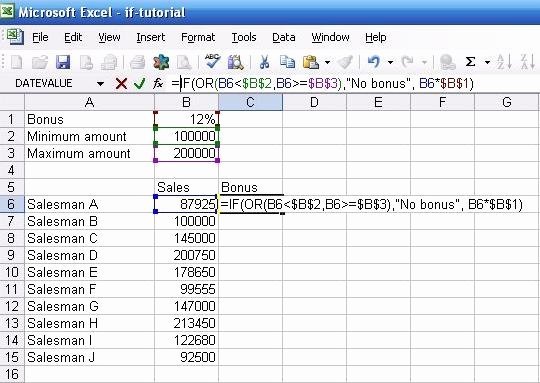
Task: Click the cell containing 12%
Action: click(186, 119)
